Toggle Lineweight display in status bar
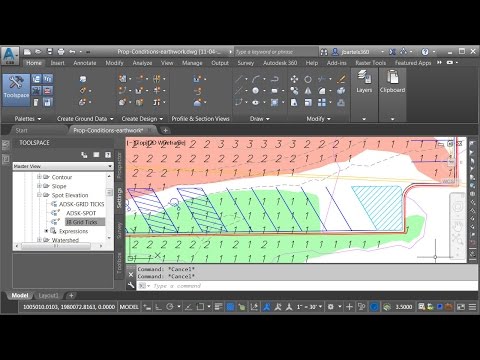 point(218,307)
